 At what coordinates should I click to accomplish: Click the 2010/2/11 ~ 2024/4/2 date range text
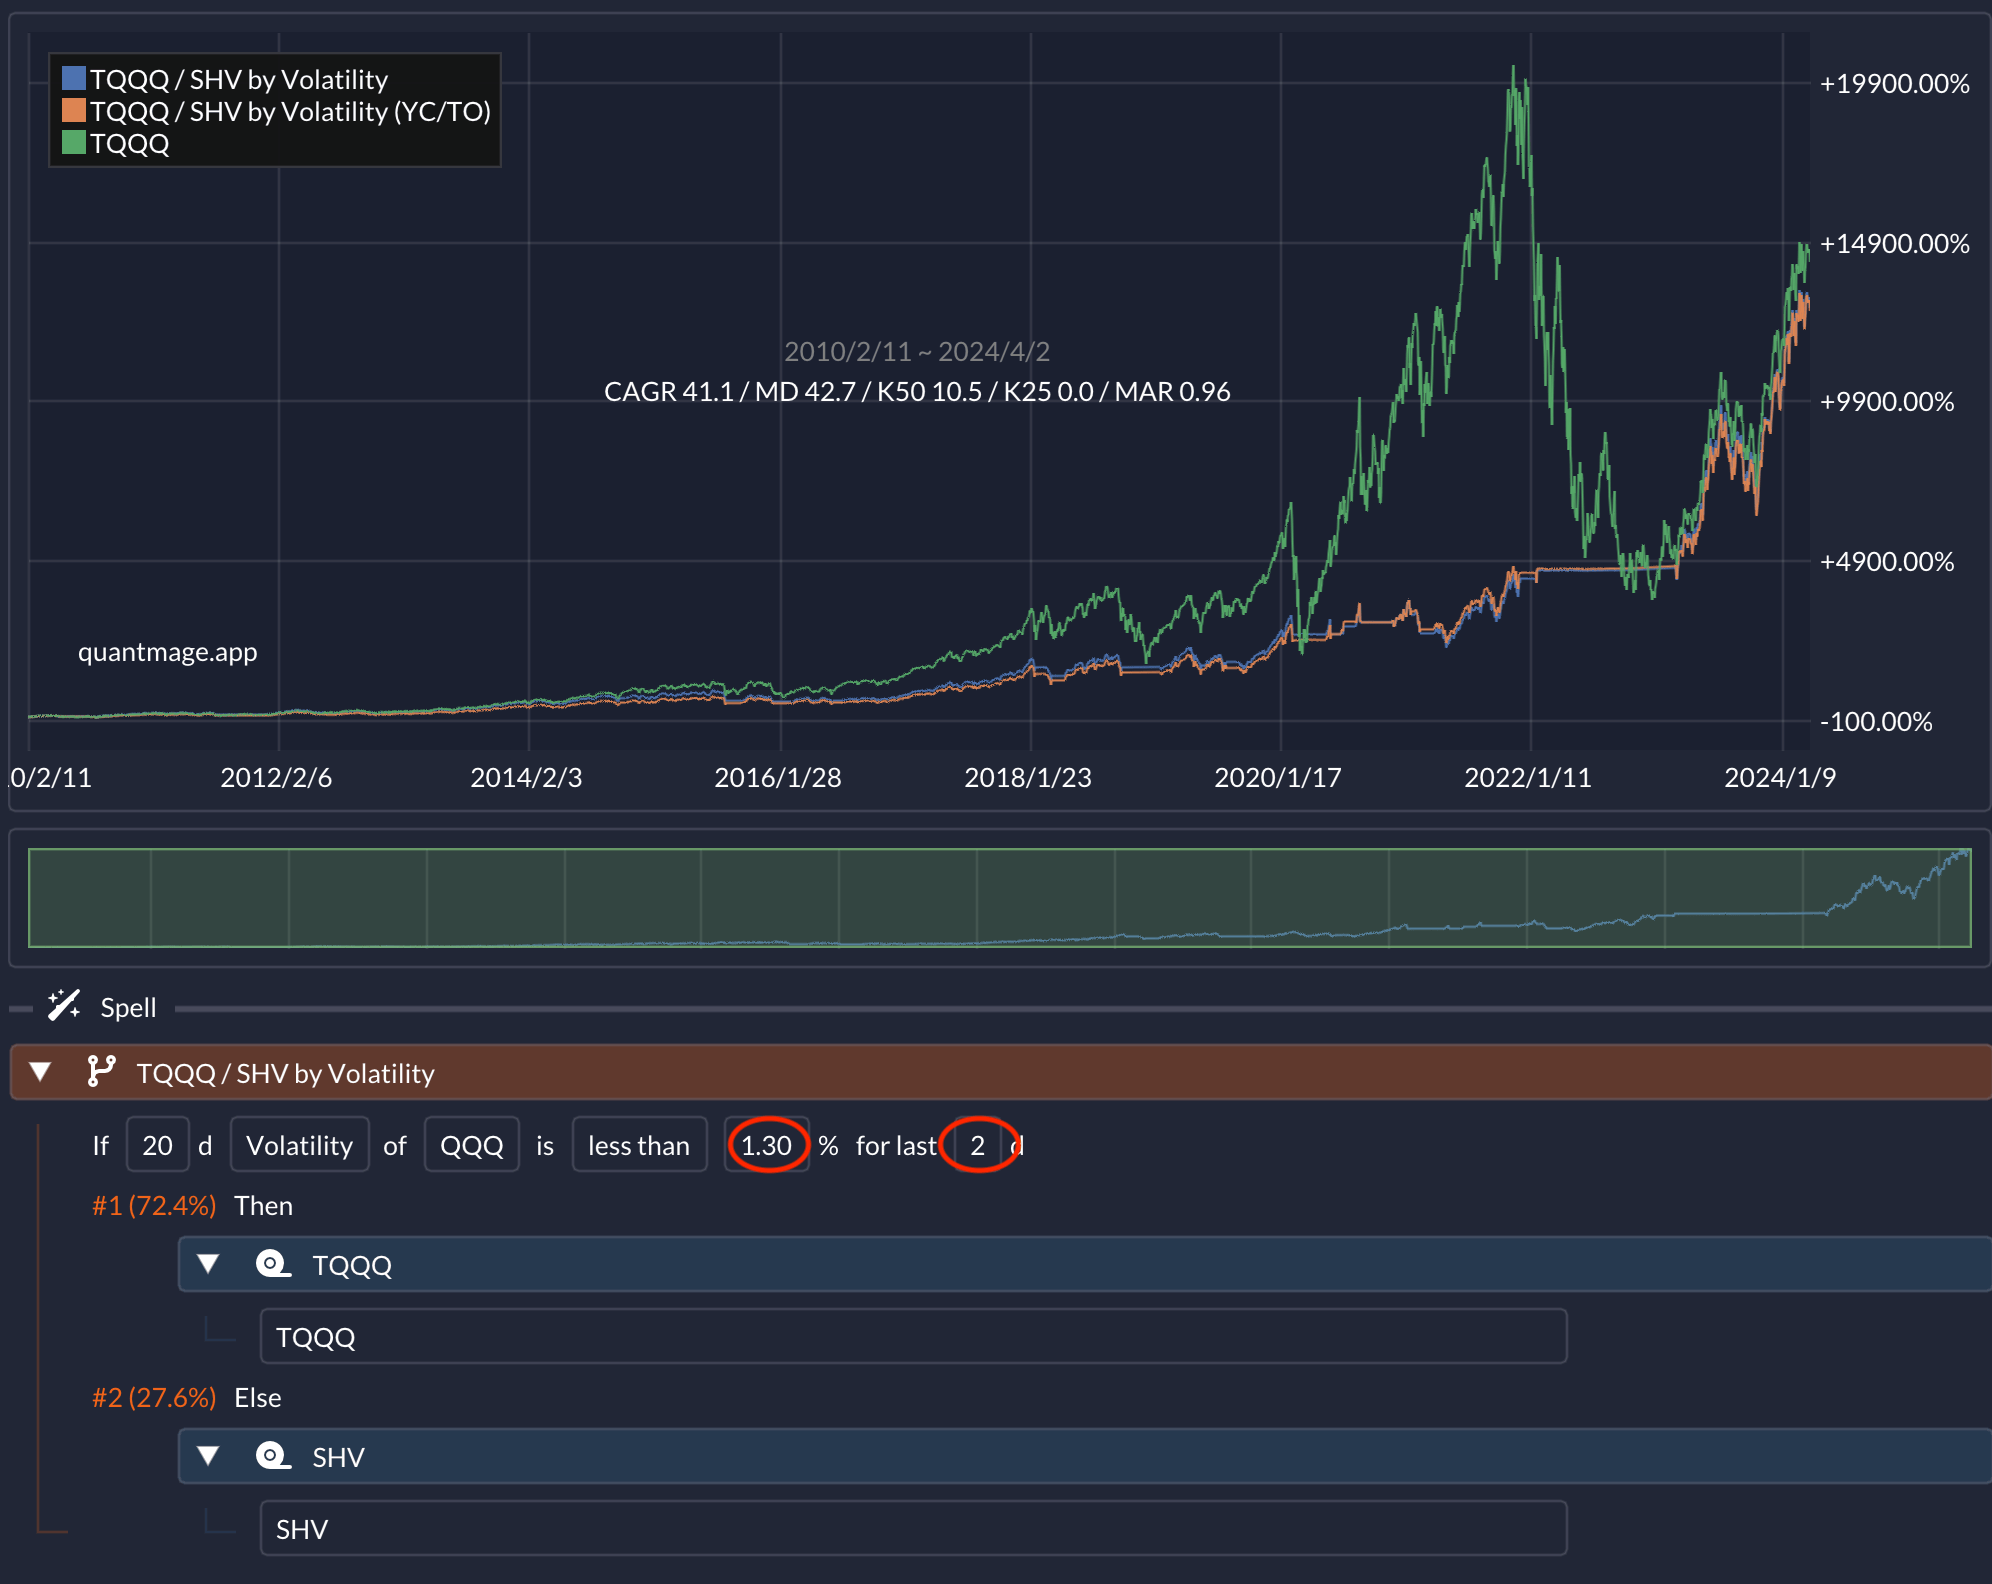pos(917,351)
